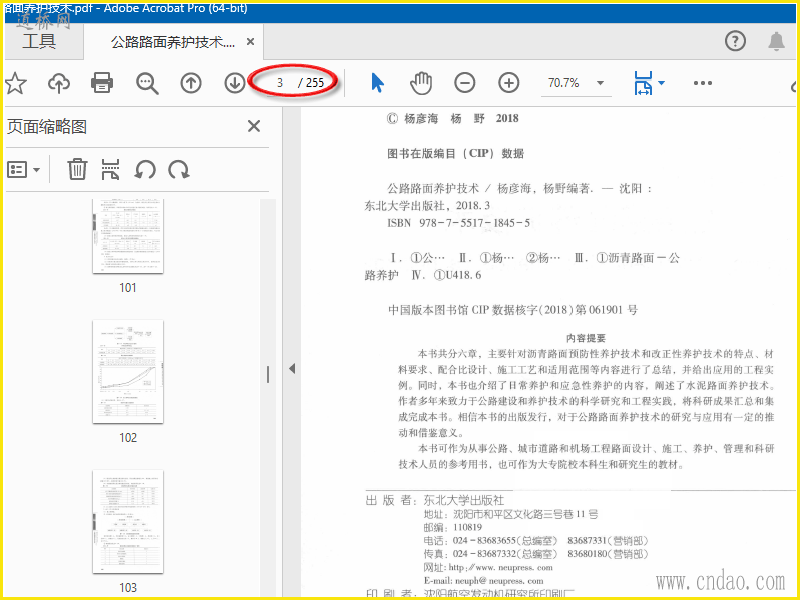Click the ISBN 978-7-5517-1845-5 text
The height and width of the screenshot is (600, 800).
pos(458,223)
